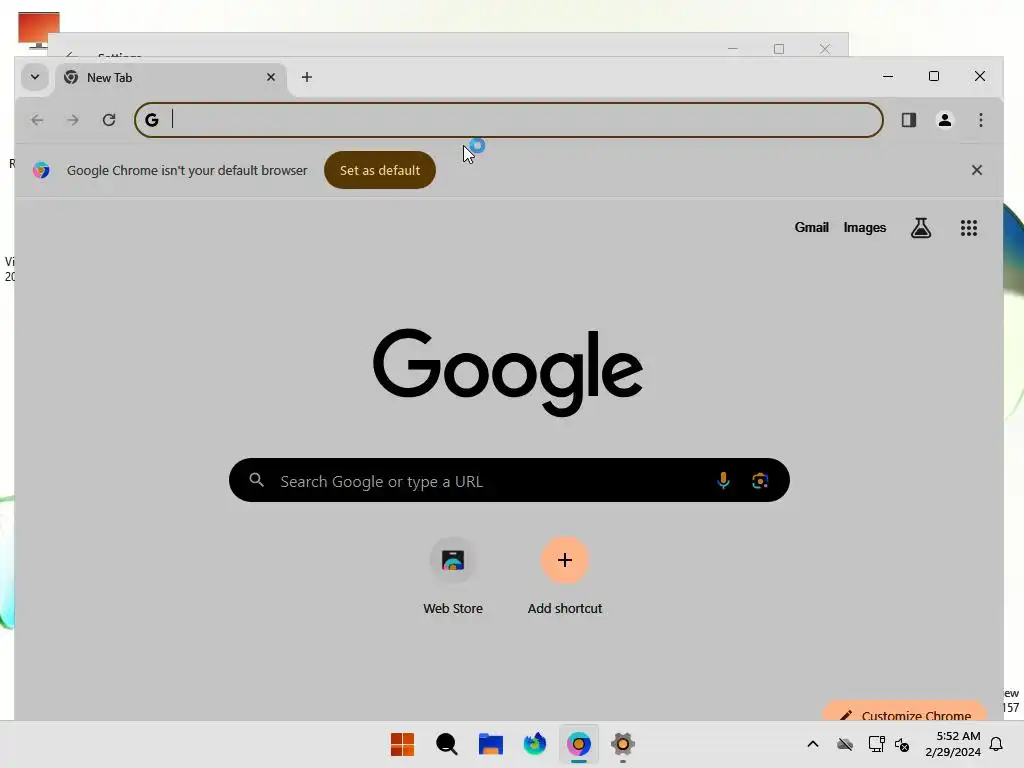Open File Explorer from taskbar
1024x768 pixels.
point(490,744)
